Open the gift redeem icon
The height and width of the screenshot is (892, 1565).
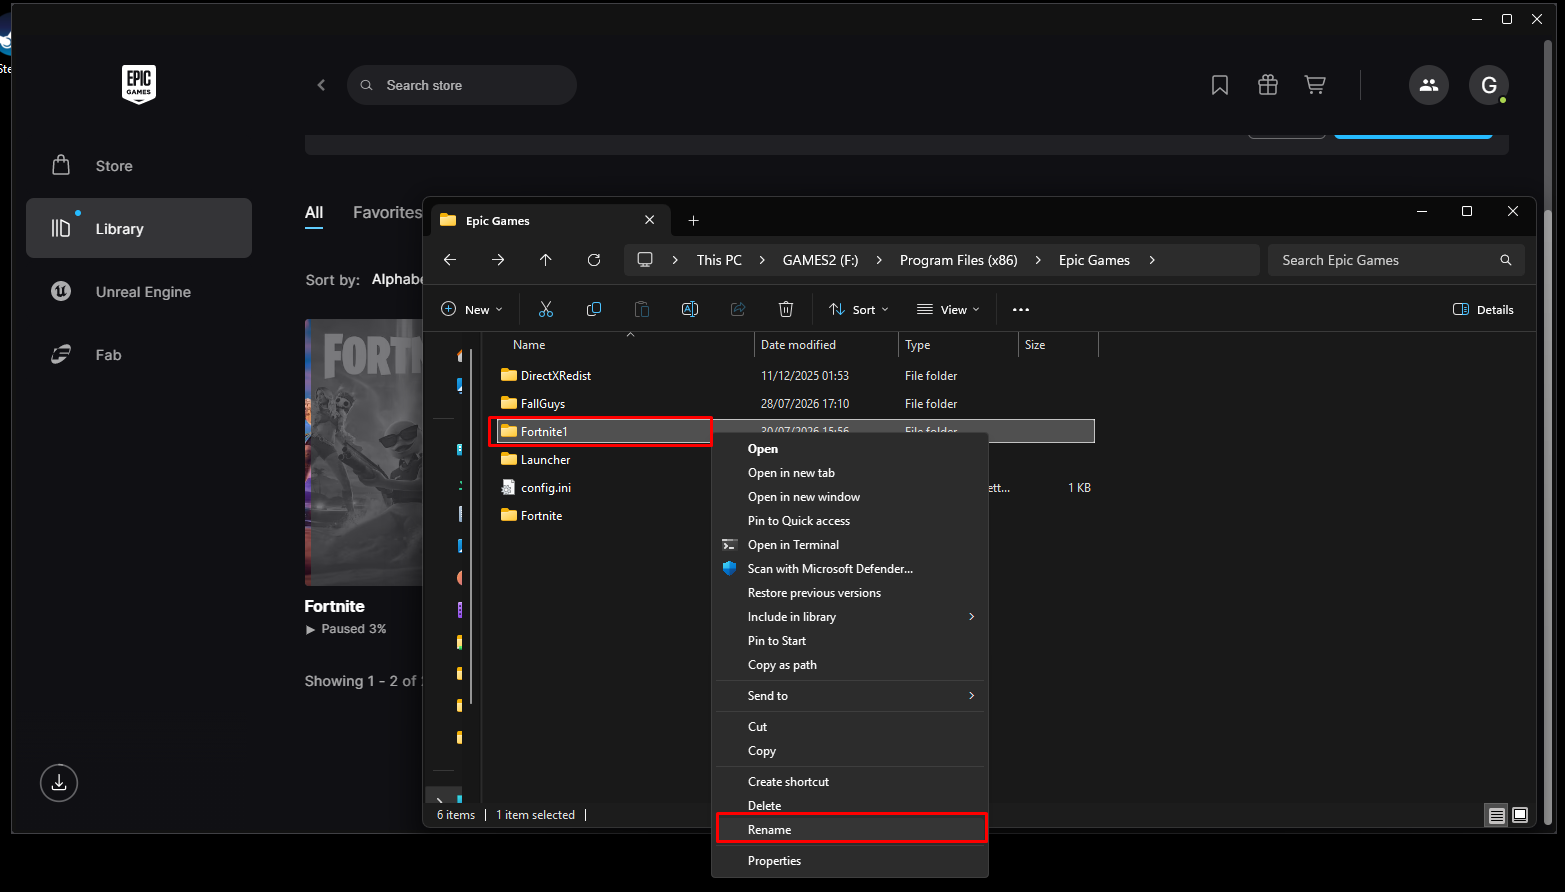pos(1268,85)
